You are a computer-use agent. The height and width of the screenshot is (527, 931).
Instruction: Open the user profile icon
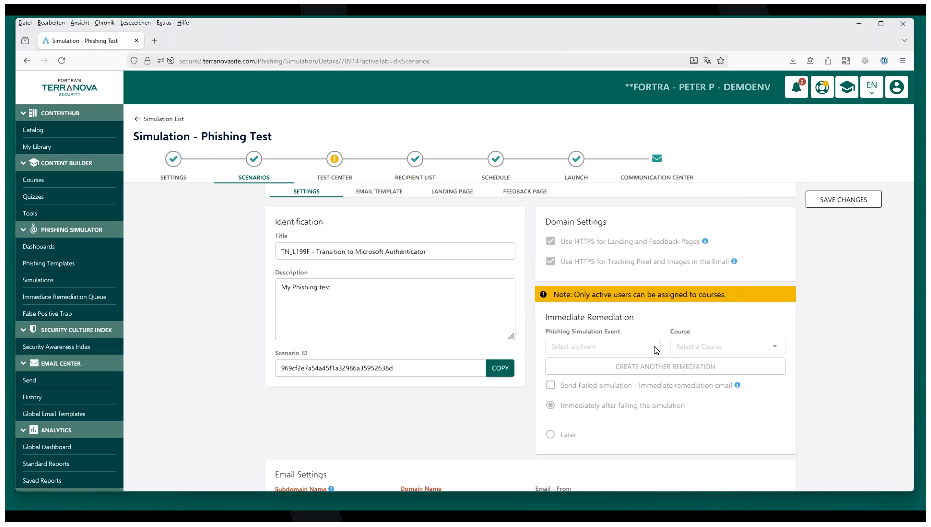(896, 87)
